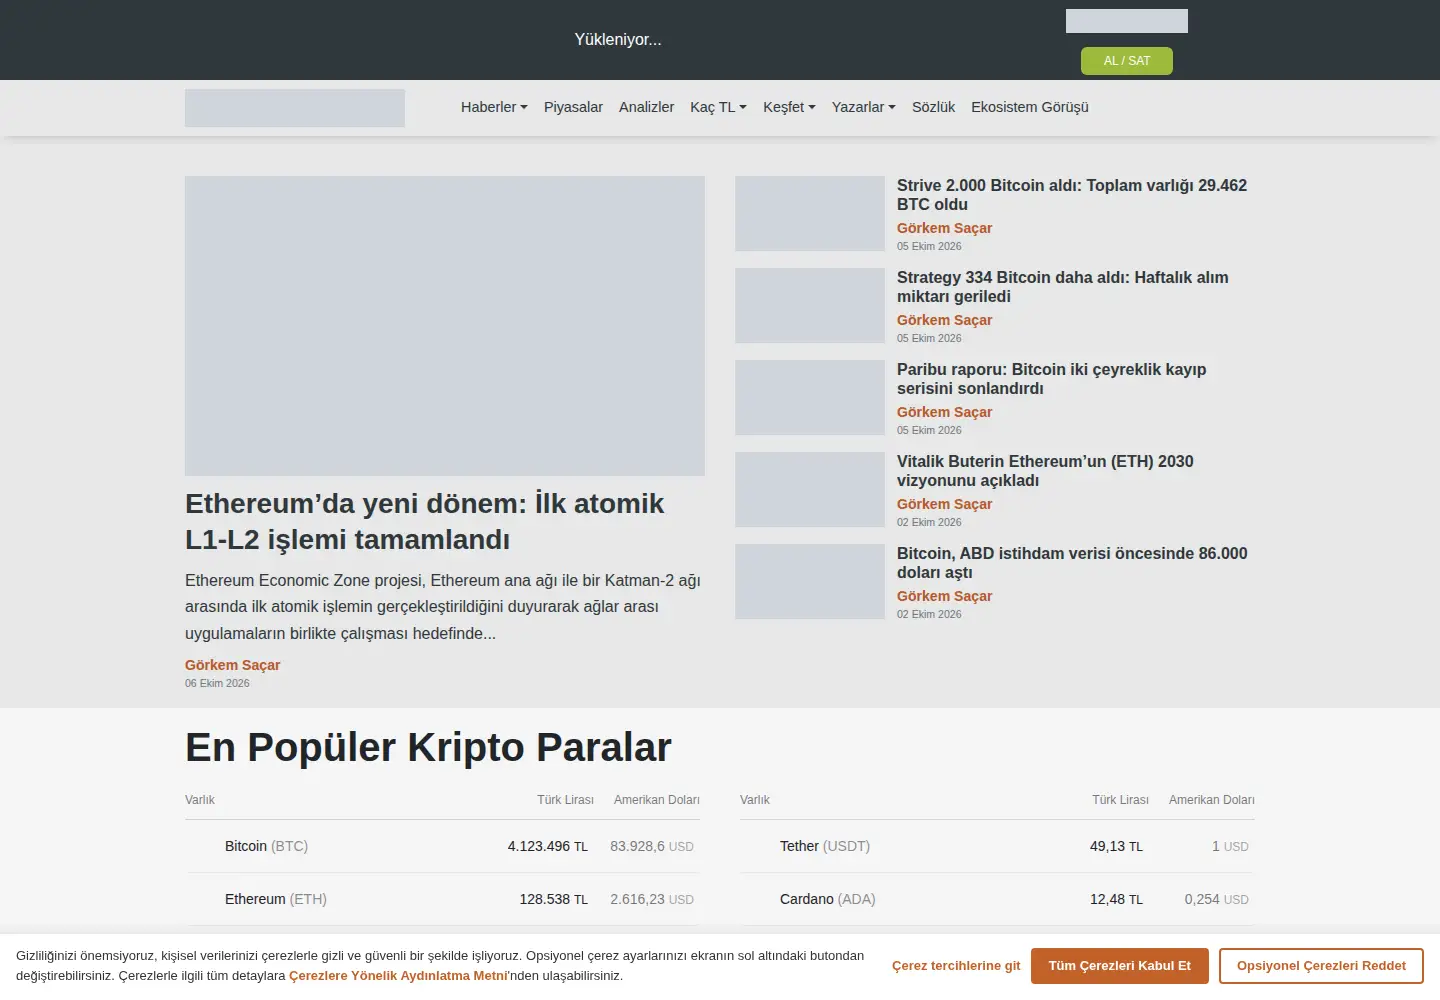Screen dimensions: 1440x1000
Task: Open the Sözlük page
Action: click(x=933, y=107)
